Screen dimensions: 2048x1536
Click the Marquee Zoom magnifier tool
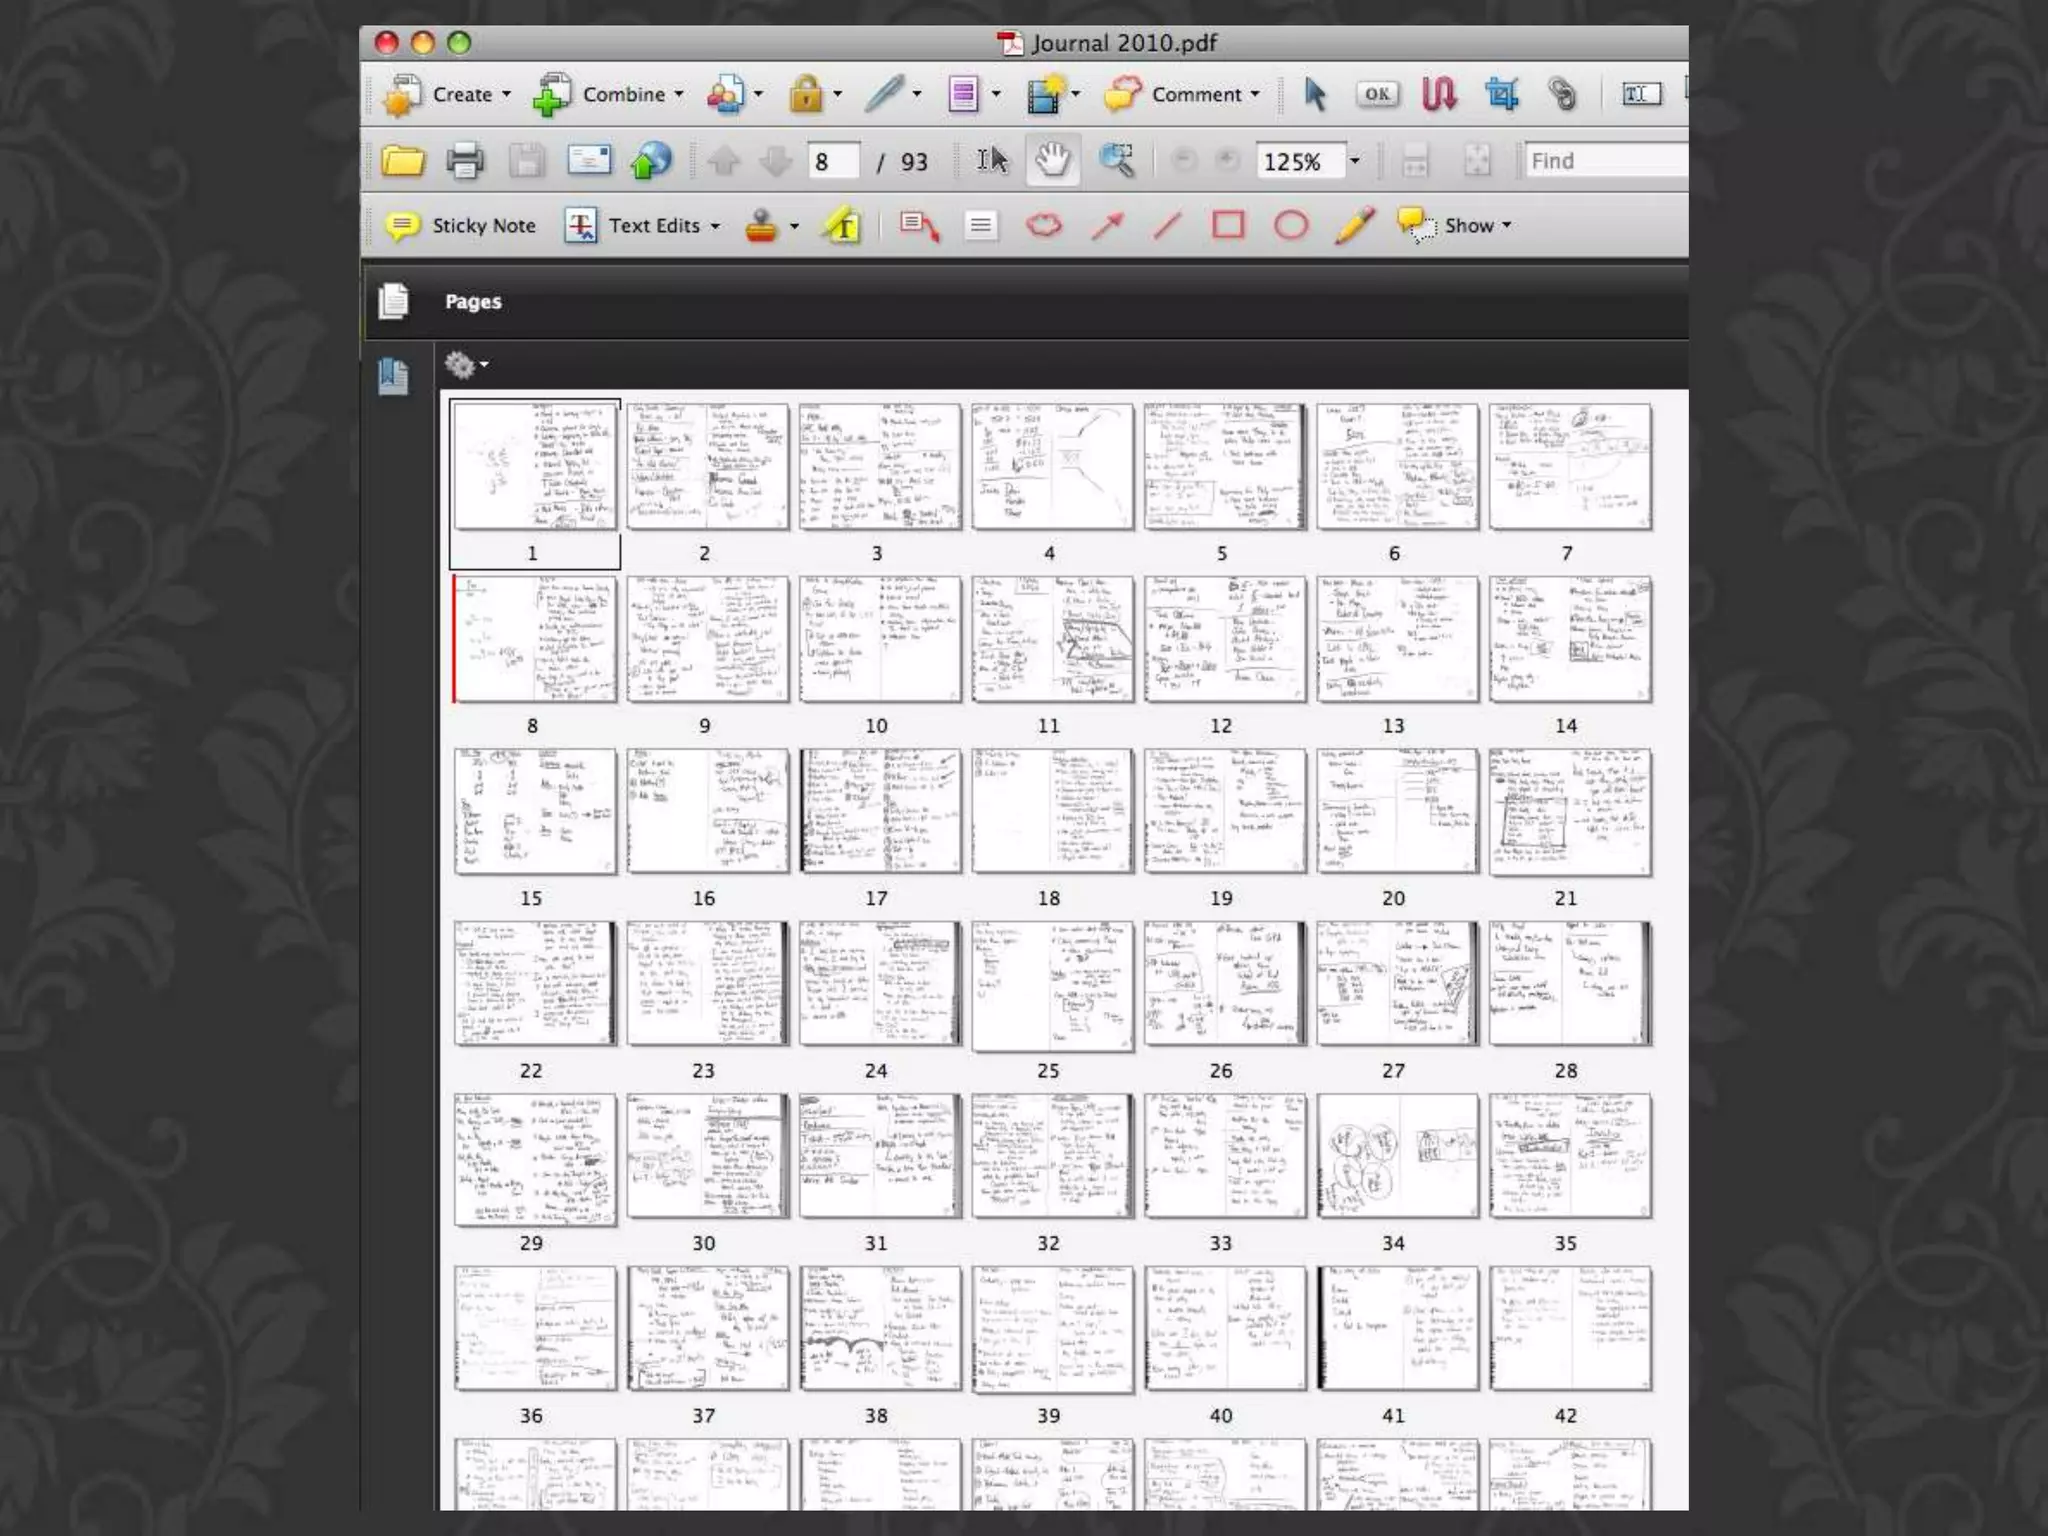(1116, 161)
